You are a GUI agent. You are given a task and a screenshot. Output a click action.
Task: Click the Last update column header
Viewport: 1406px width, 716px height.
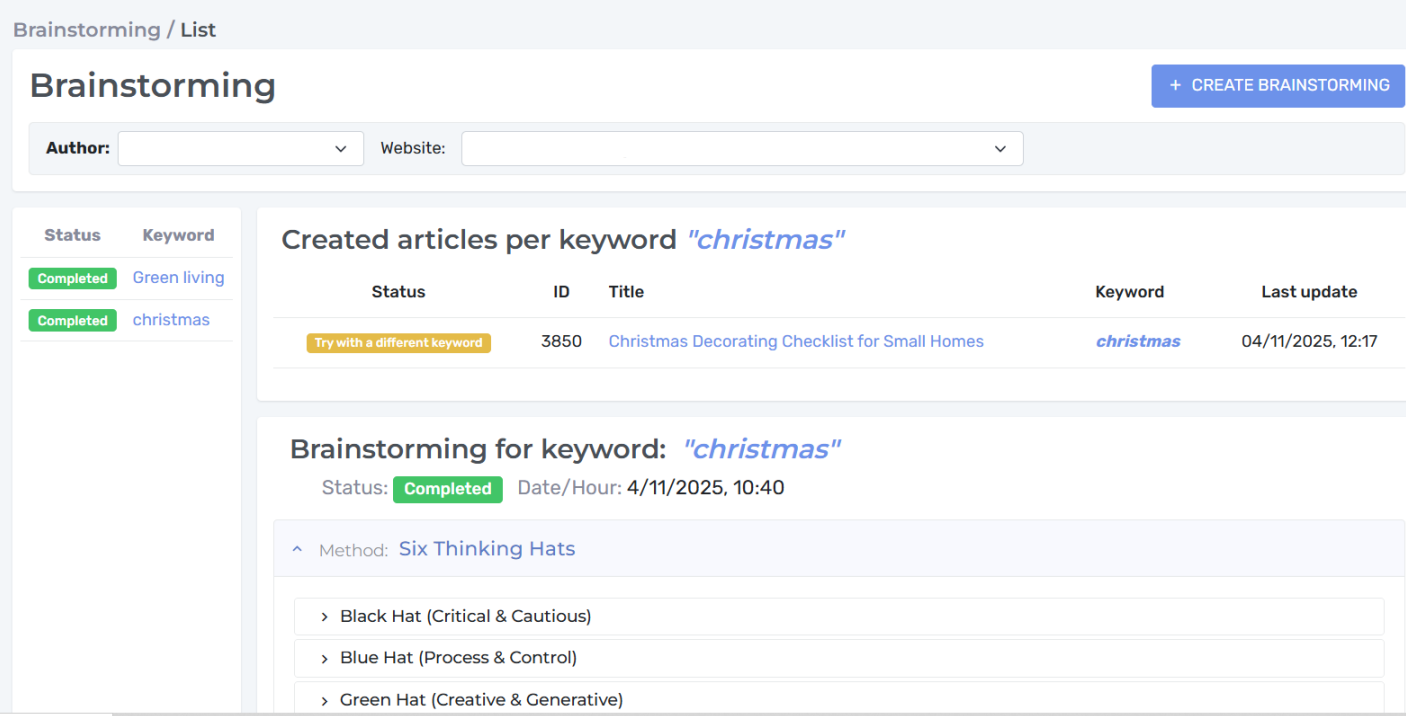click(x=1309, y=292)
